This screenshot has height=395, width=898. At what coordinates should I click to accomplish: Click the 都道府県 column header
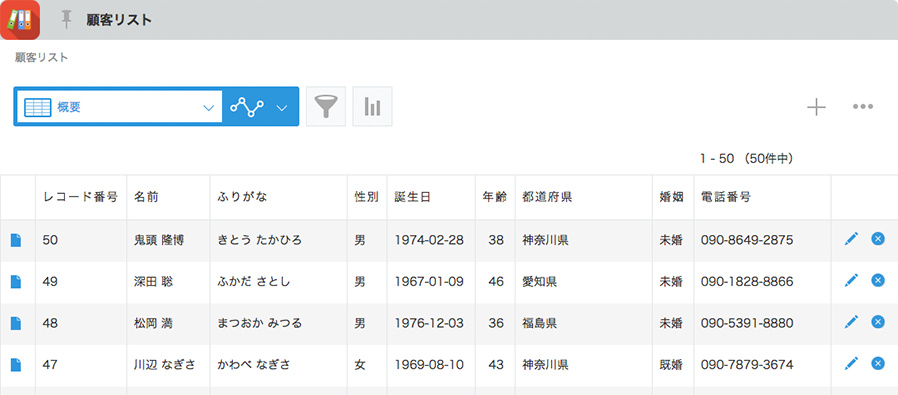click(547, 198)
